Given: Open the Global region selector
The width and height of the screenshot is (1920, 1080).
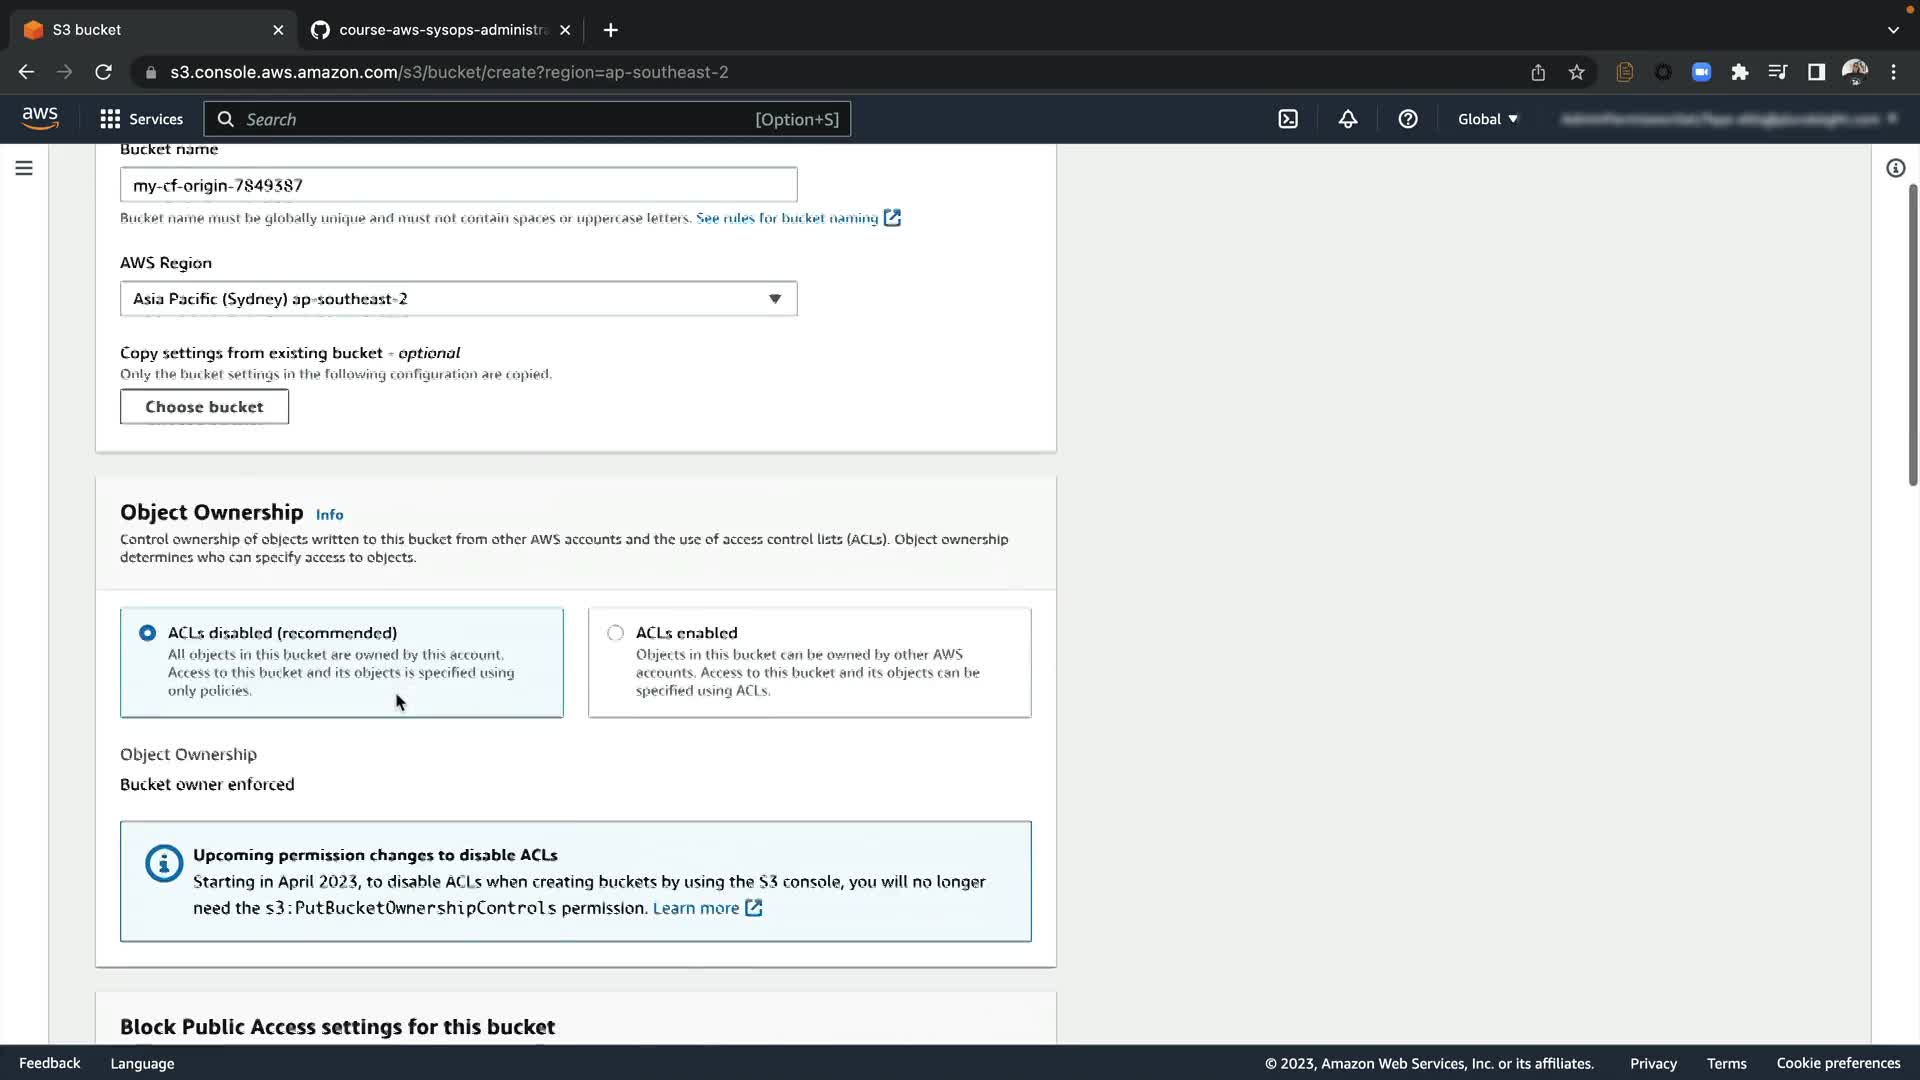Looking at the screenshot, I should click(x=1487, y=119).
